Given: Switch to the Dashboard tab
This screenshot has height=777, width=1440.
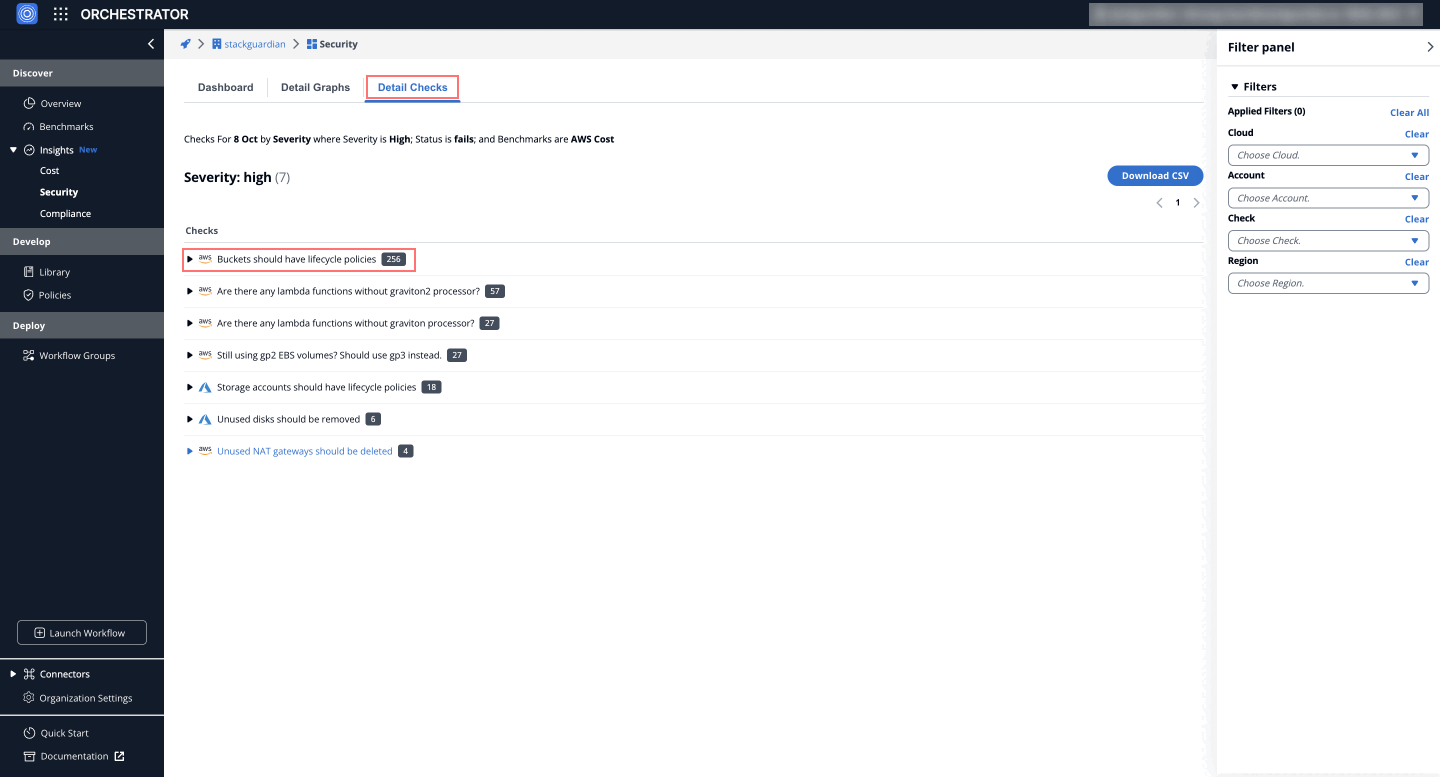Looking at the screenshot, I should pos(225,87).
